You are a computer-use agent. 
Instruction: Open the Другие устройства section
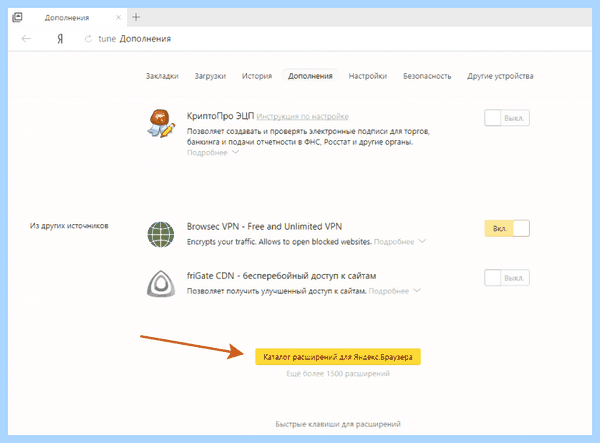(x=500, y=76)
